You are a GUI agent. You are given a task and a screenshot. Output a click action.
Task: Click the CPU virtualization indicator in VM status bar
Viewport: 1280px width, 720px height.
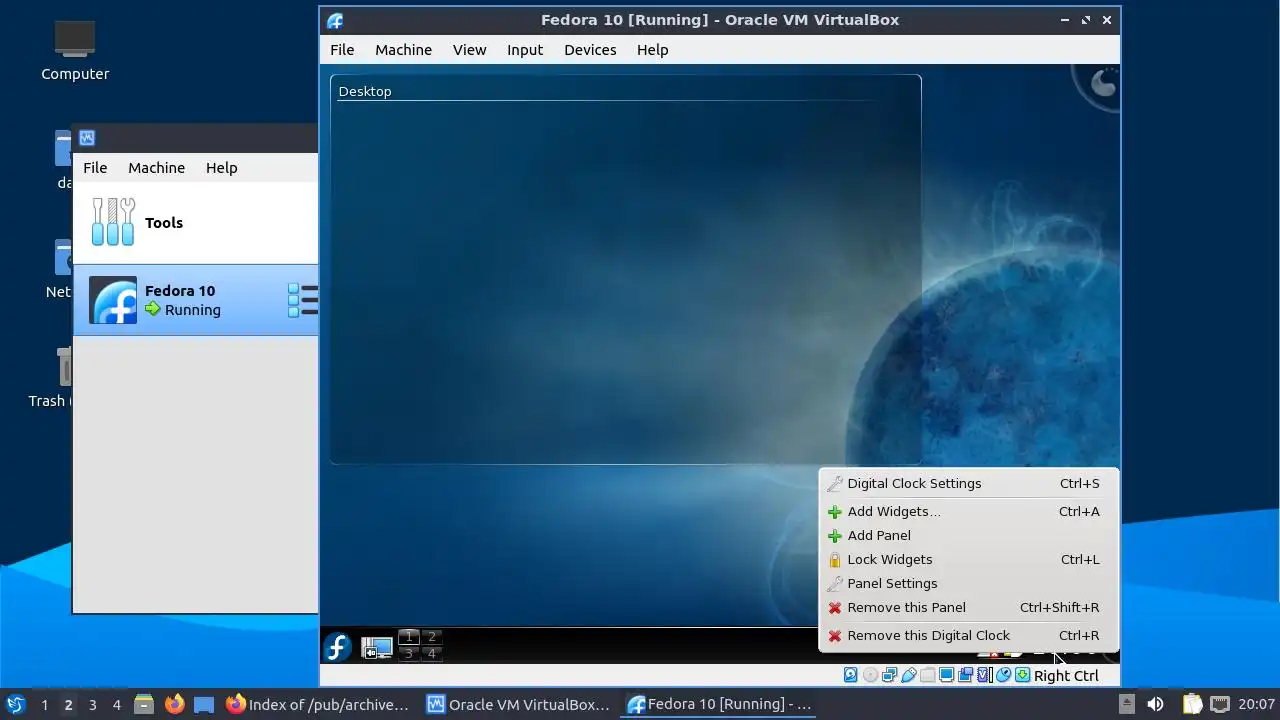click(984, 675)
